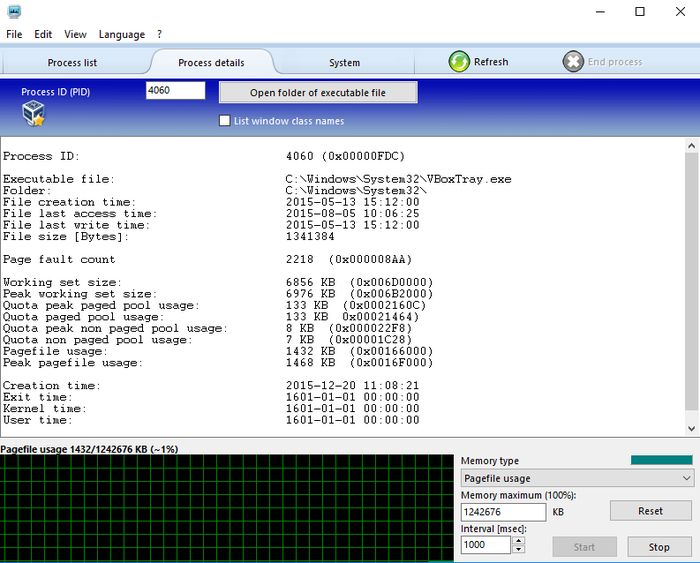Click the green Refresh icon

[459, 62]
